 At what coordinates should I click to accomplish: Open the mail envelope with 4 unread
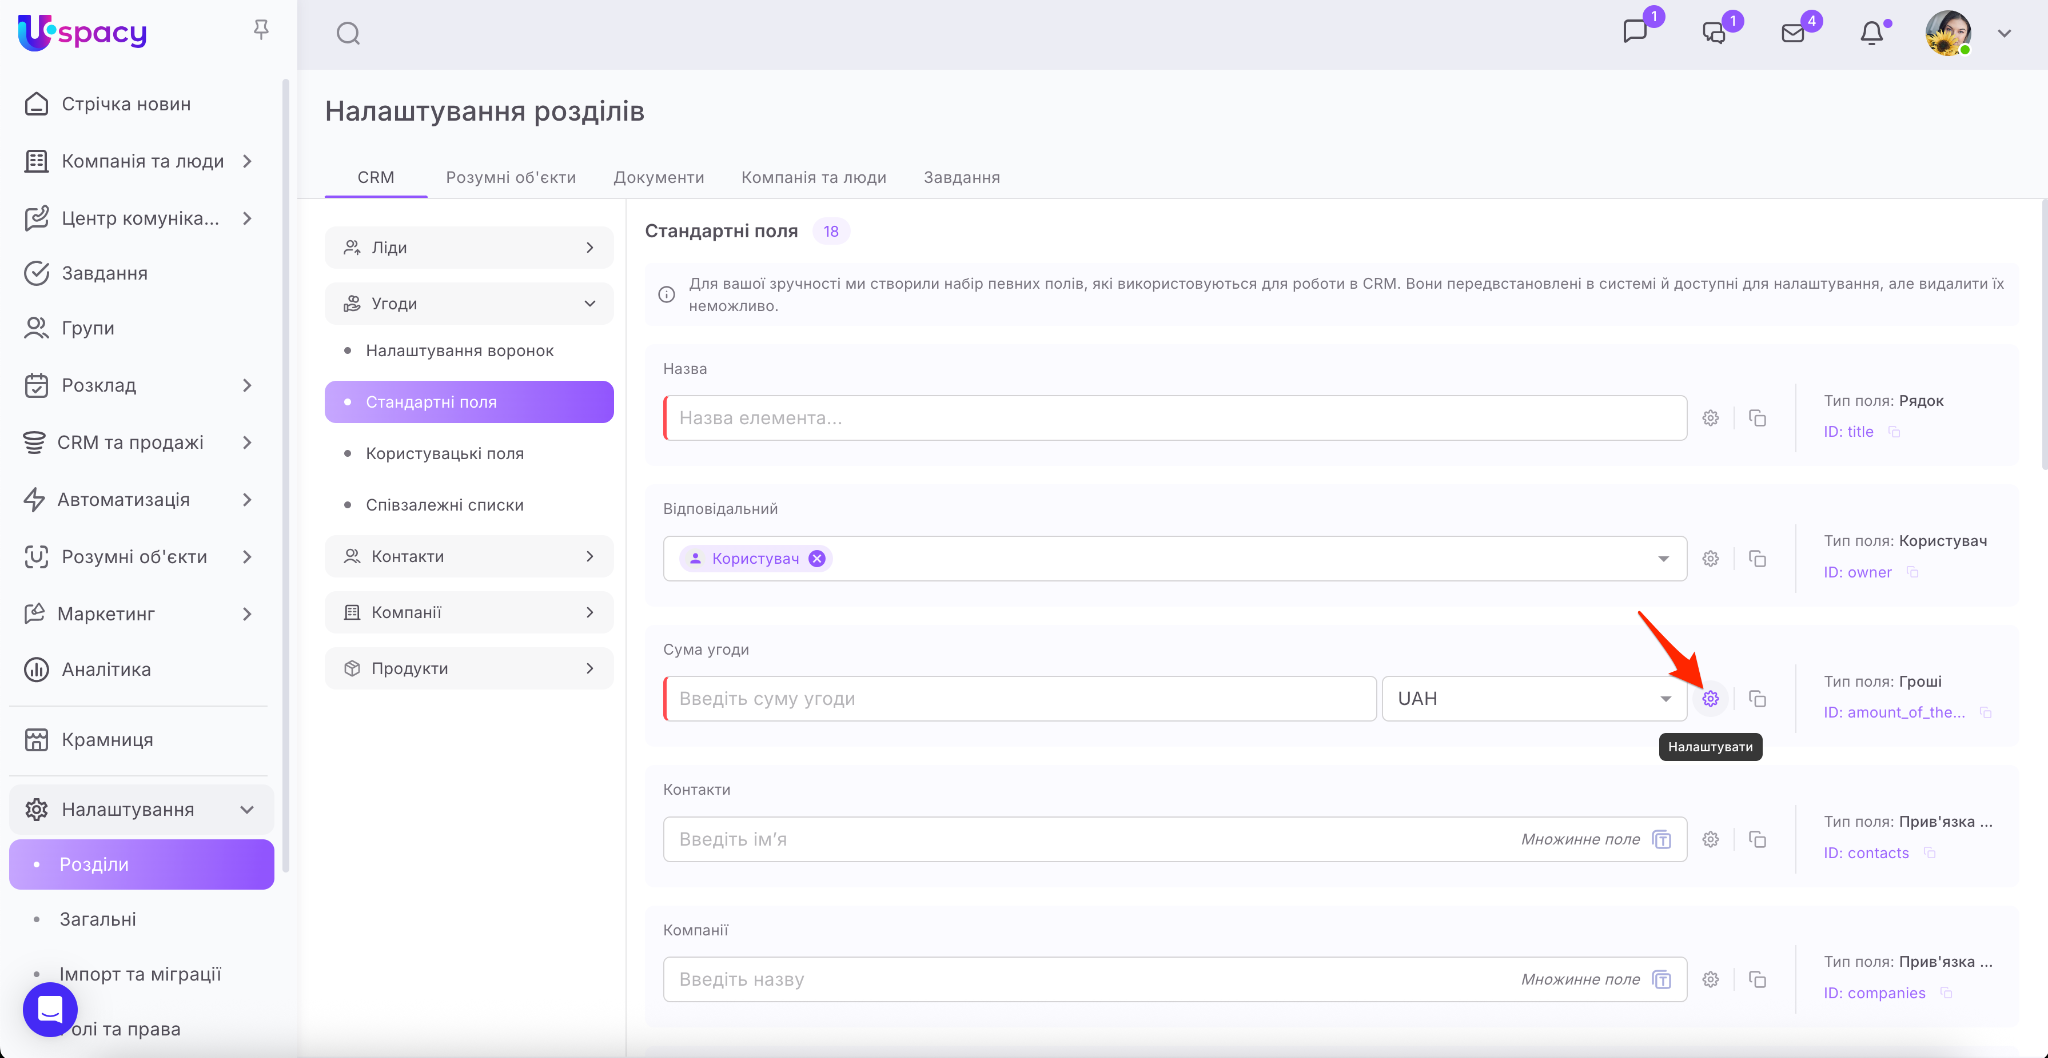point(1793,33)
